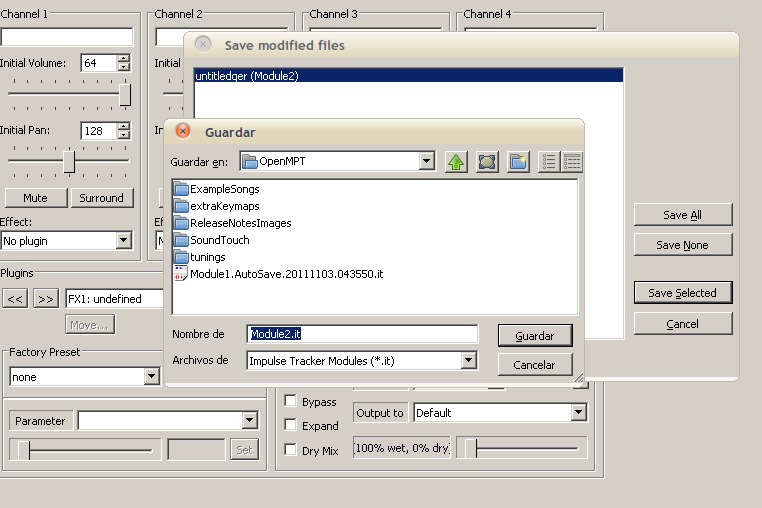762x508 pixels.
Task: Click the 'Nombre de' filename input field
Action: [362, 335]
